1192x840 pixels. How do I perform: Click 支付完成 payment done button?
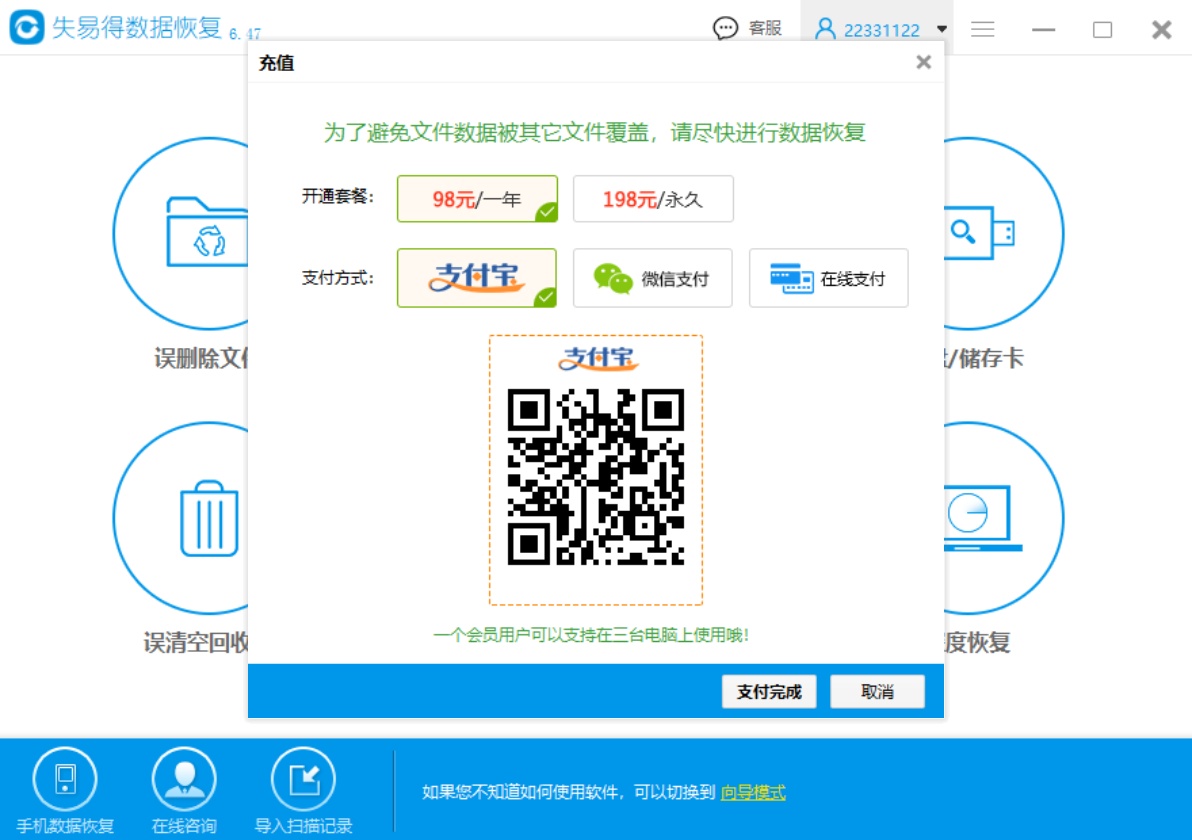tap(769, 692)
